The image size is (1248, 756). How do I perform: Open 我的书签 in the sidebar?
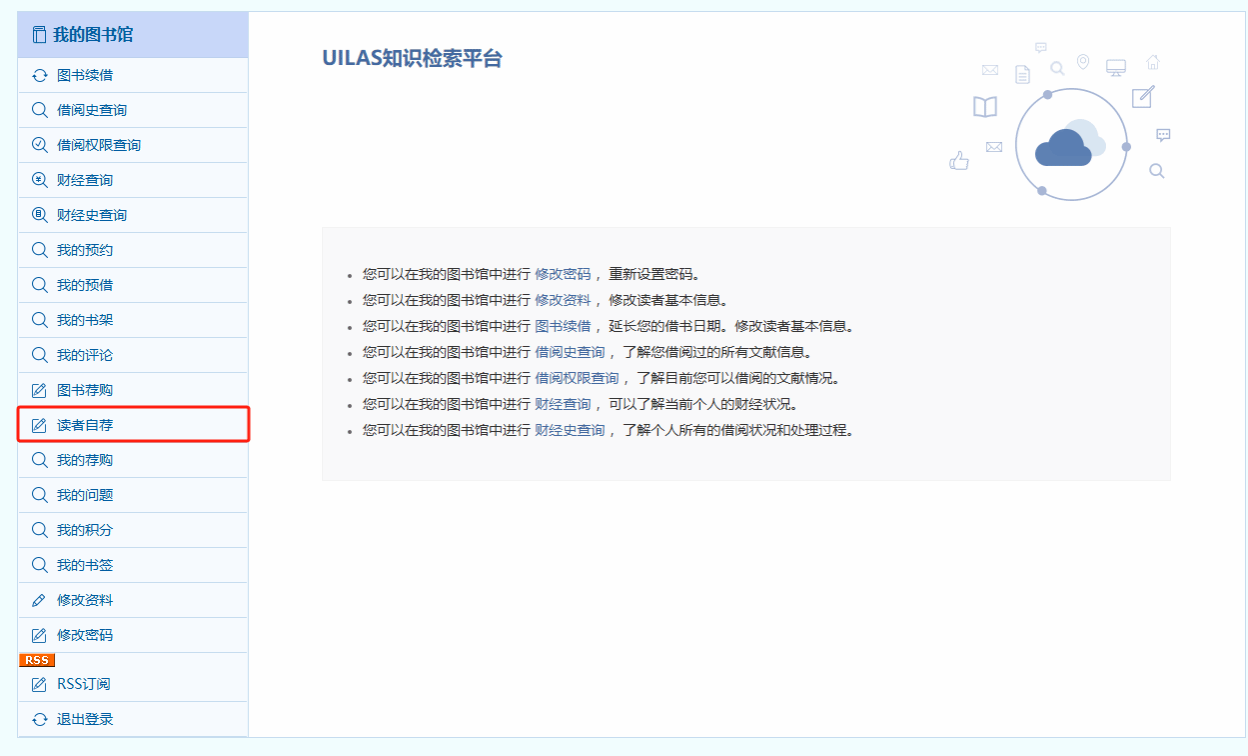tap(133, 565)
